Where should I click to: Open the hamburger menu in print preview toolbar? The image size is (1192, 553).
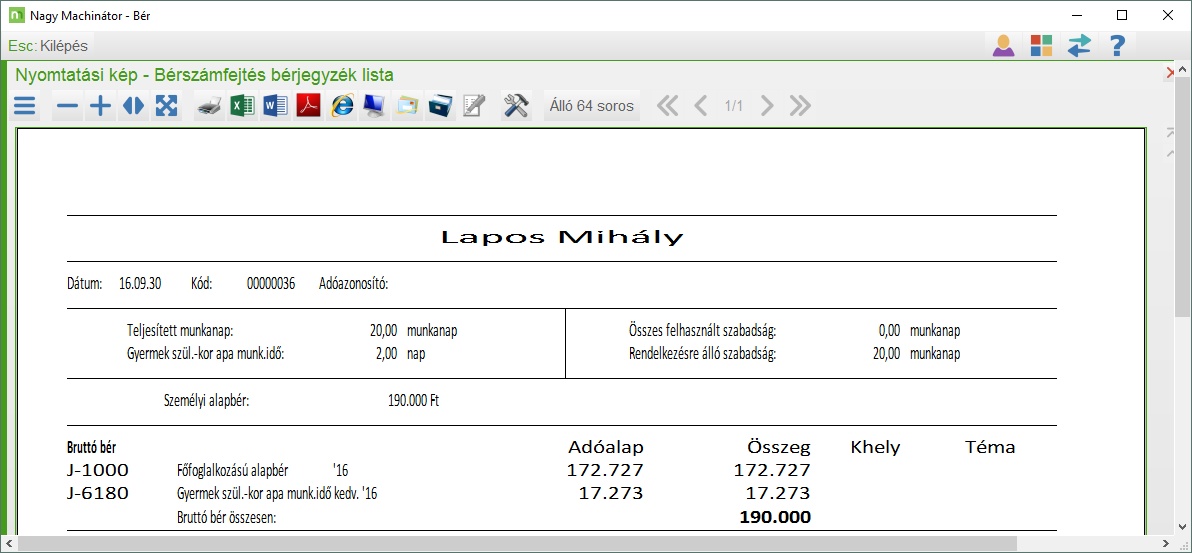(25, 106)
